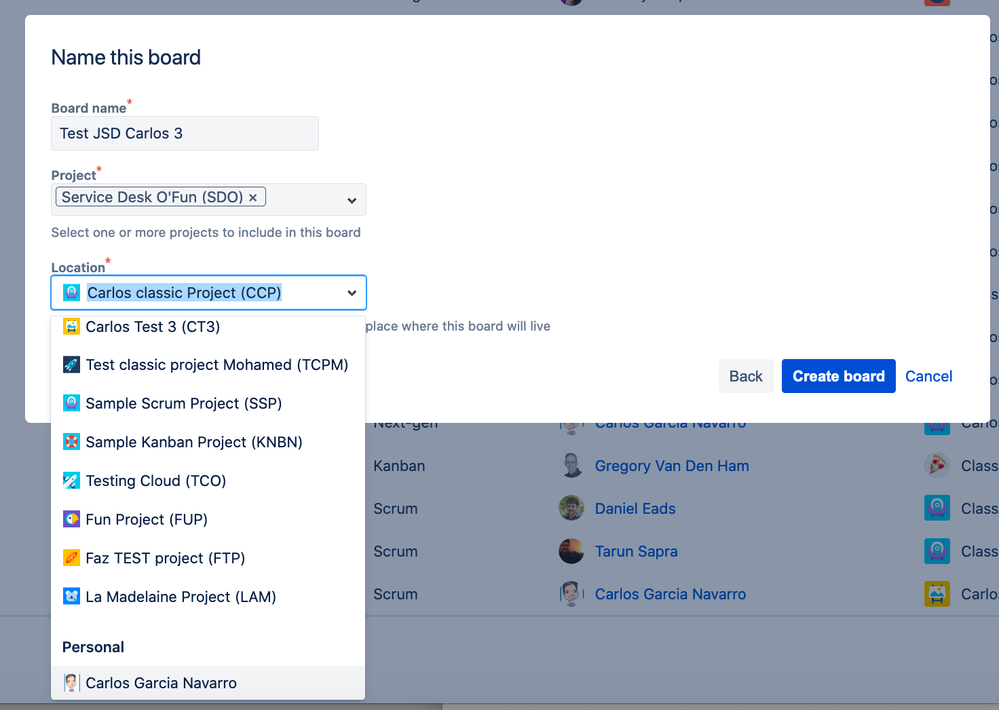Click the Create board button
The width and height of the screenshot is (999, 710).
click(x=838, y=376)
